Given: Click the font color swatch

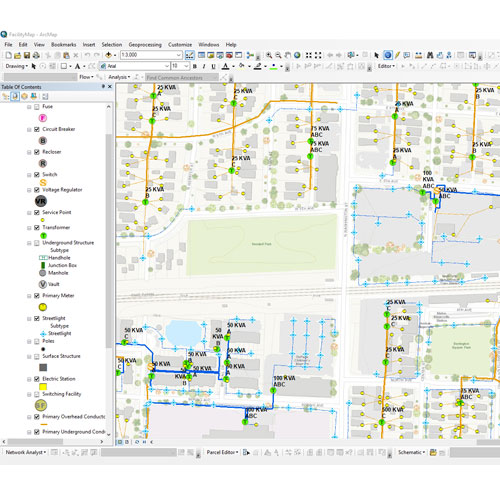Looking at the screenshot, I should pos(225,66).
